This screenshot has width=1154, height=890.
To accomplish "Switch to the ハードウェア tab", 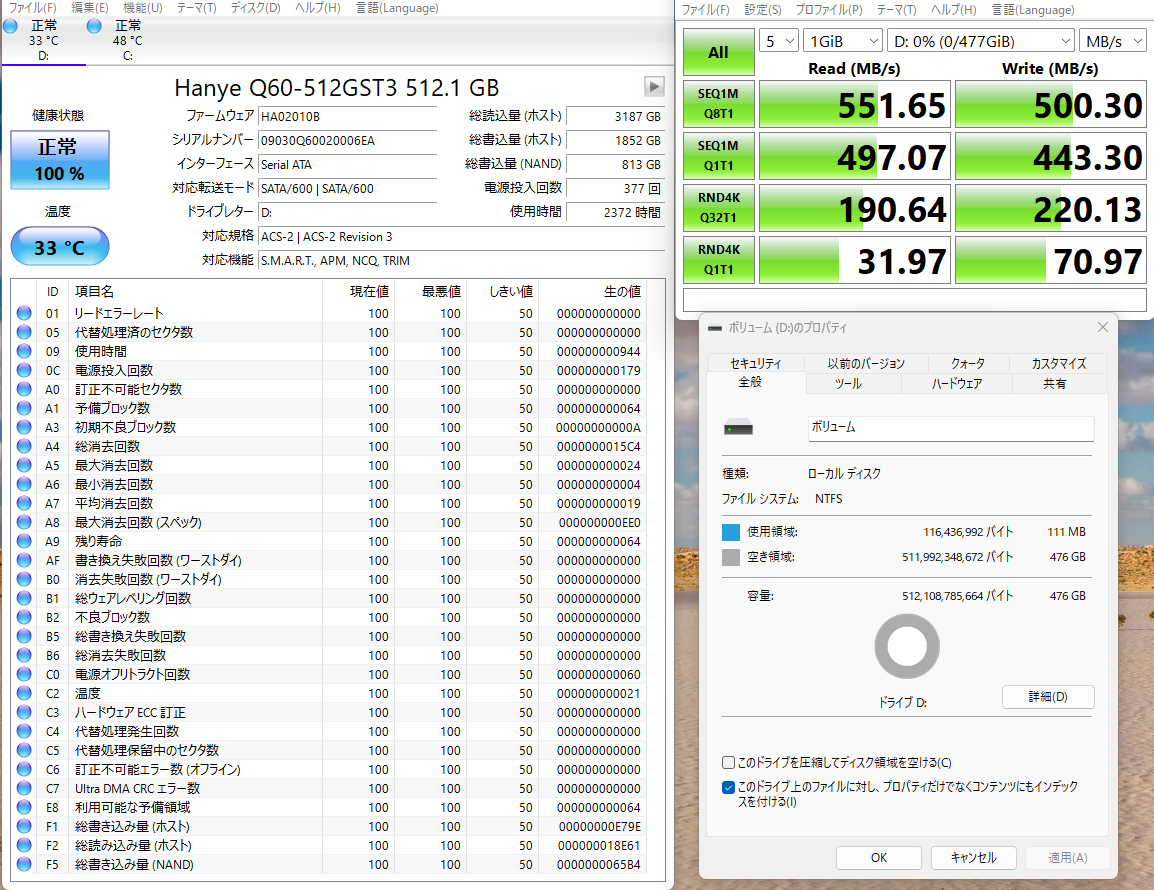I will (956, 383).
